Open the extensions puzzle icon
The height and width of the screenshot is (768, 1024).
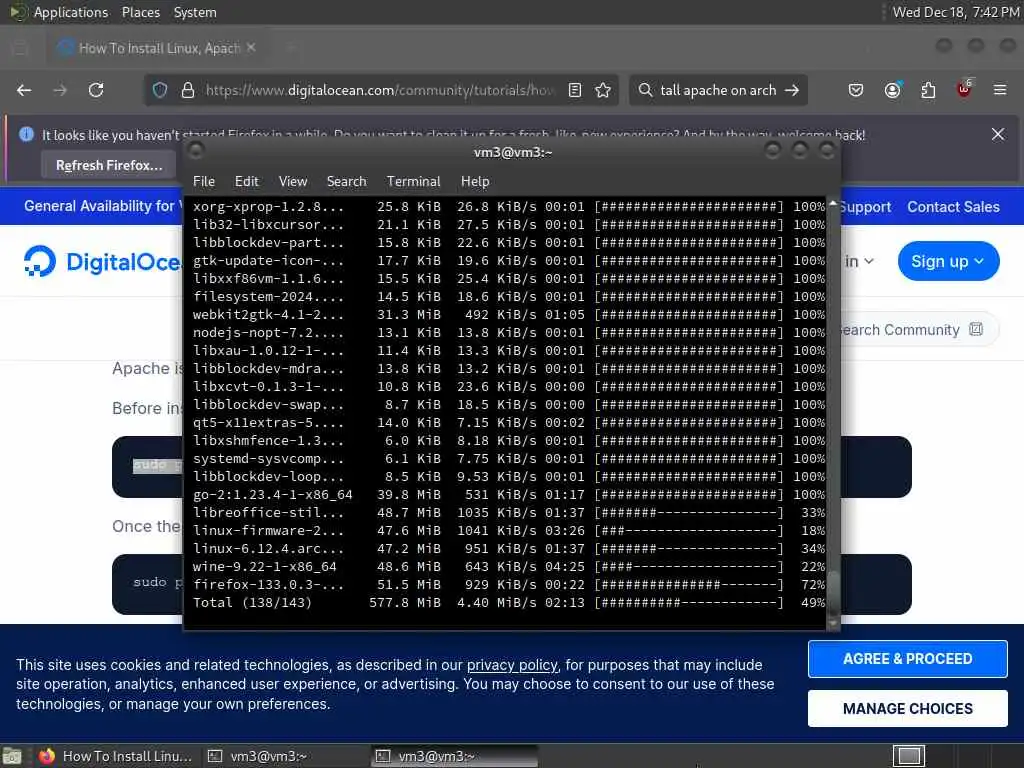pyautogui.click(x=928, y=90)
